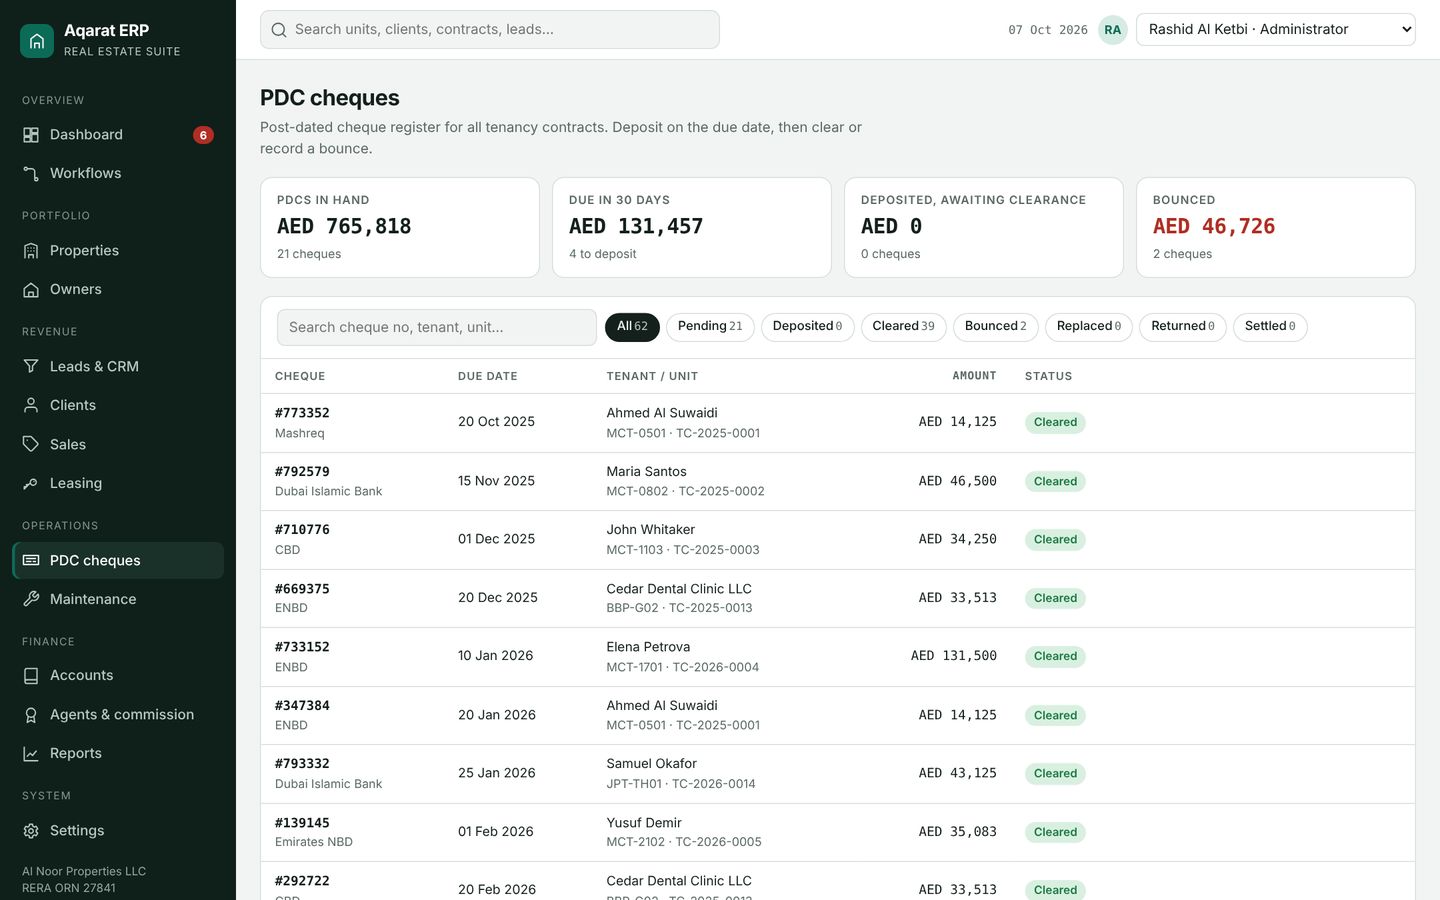Open cheque #773352 row

pyautogui.click(x=838, y=423)
